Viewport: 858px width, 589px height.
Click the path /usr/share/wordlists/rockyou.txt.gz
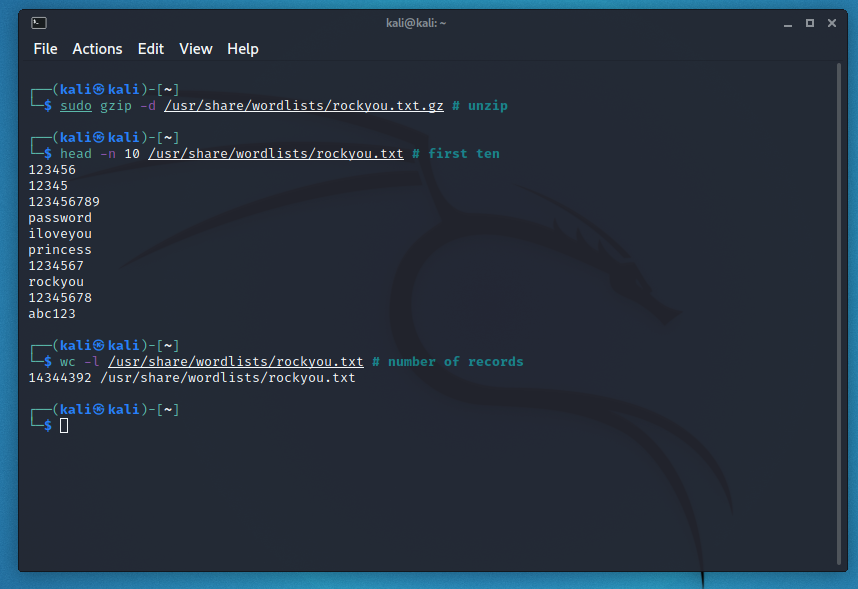[304, 106]
